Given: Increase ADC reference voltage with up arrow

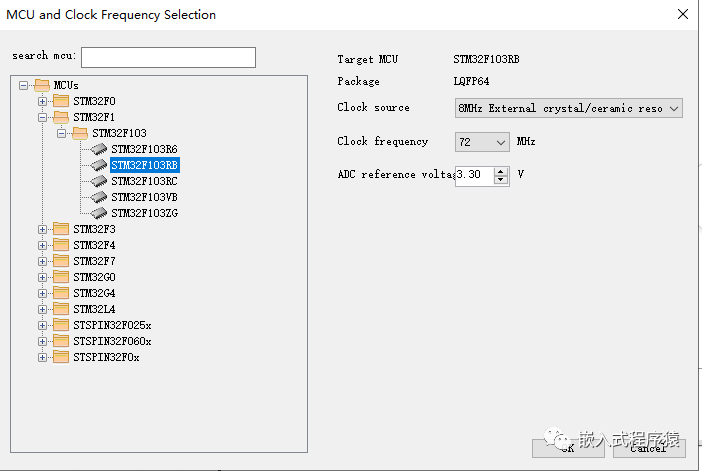Looking at the screenshot, I should tap(501, 171).
